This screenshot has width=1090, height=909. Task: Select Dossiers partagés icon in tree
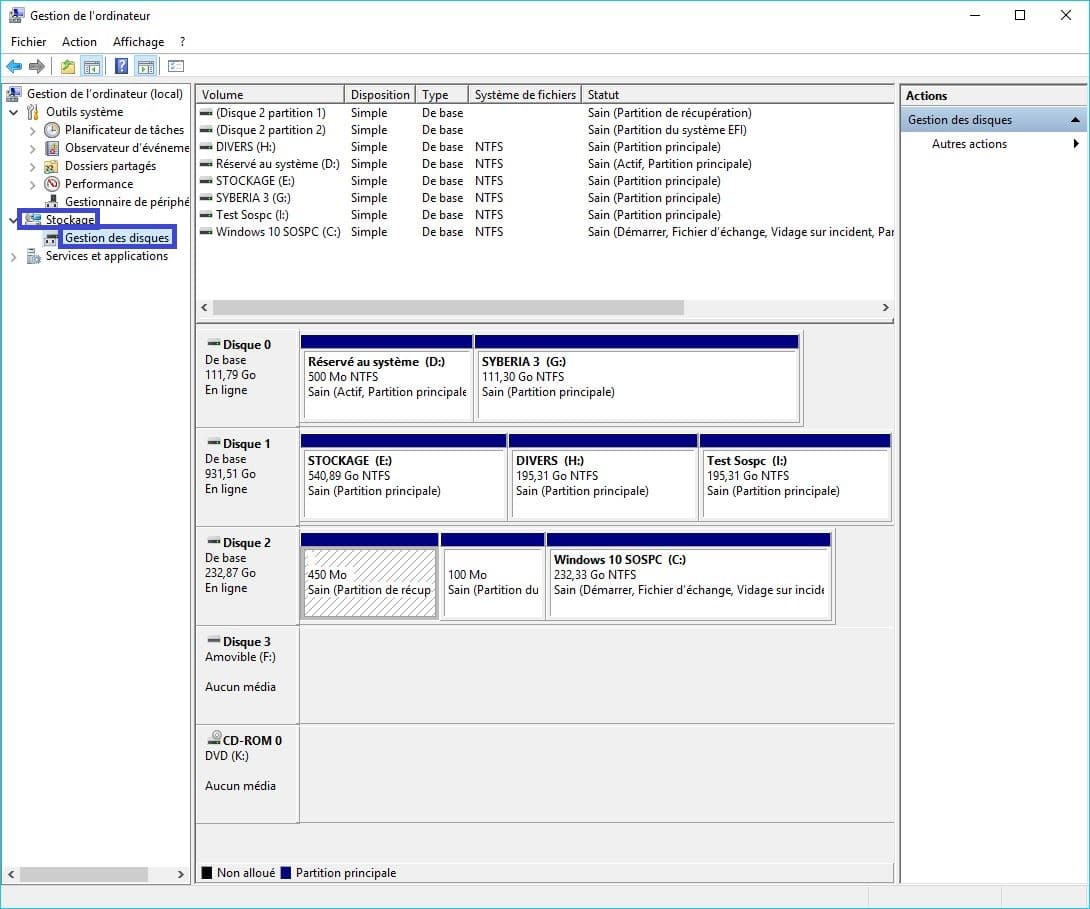pos(52,166)
